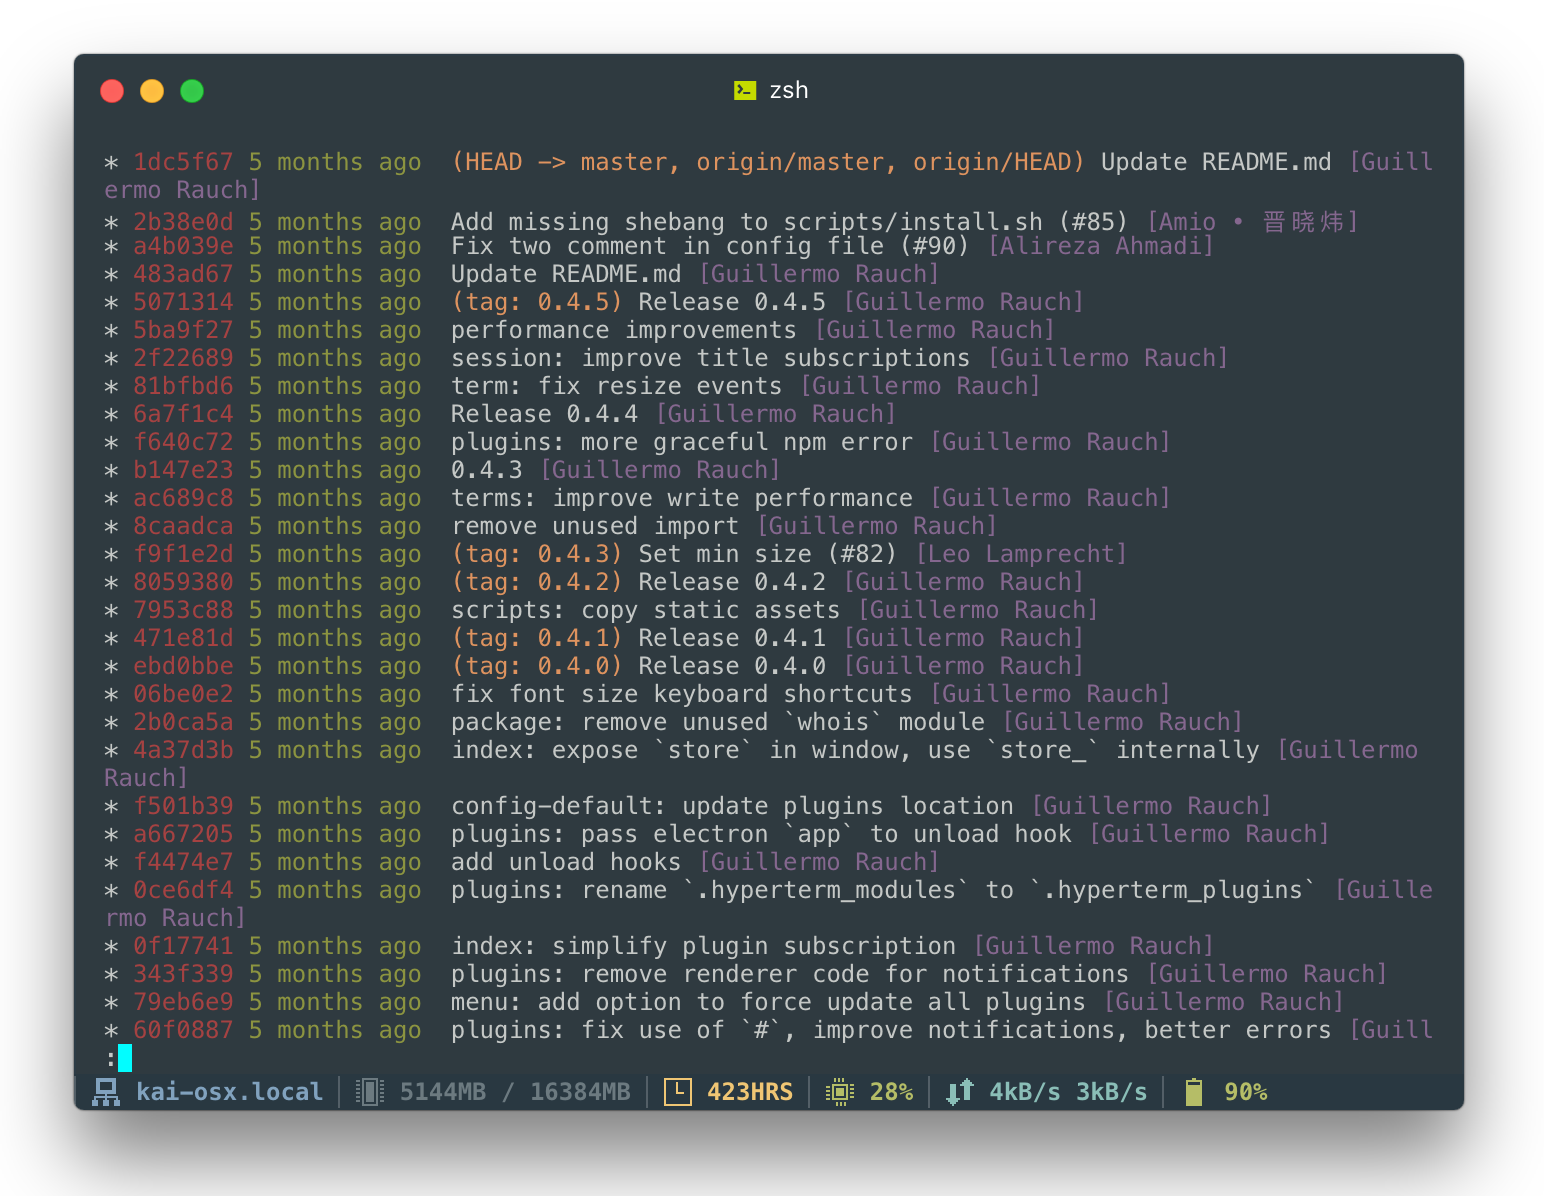Screen dimensions: 1544x1196
Task: Click author name Alireza Ahmadi
Action: tap(1100, 246)
